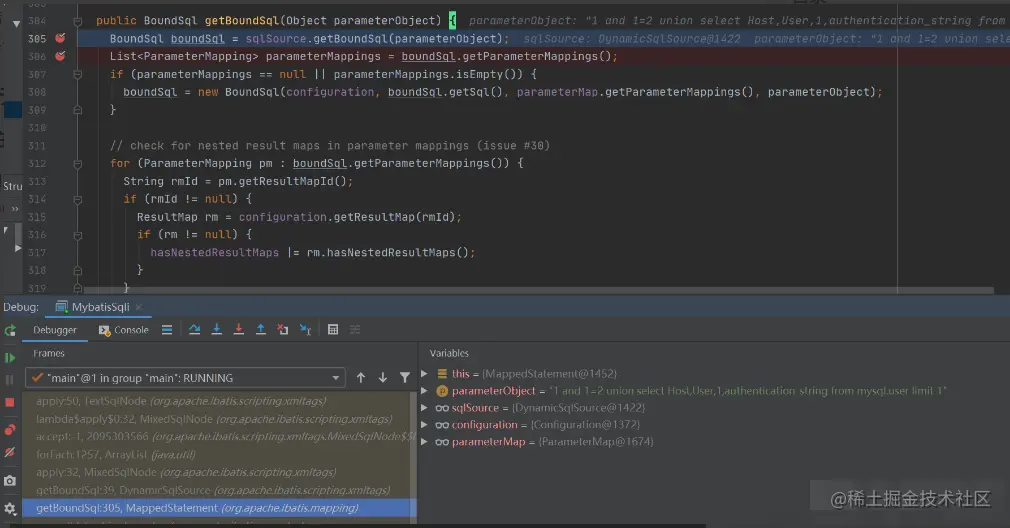Click the Rerun MybatisSqli debug icon

pyautogui.click(x=10, y=330)
